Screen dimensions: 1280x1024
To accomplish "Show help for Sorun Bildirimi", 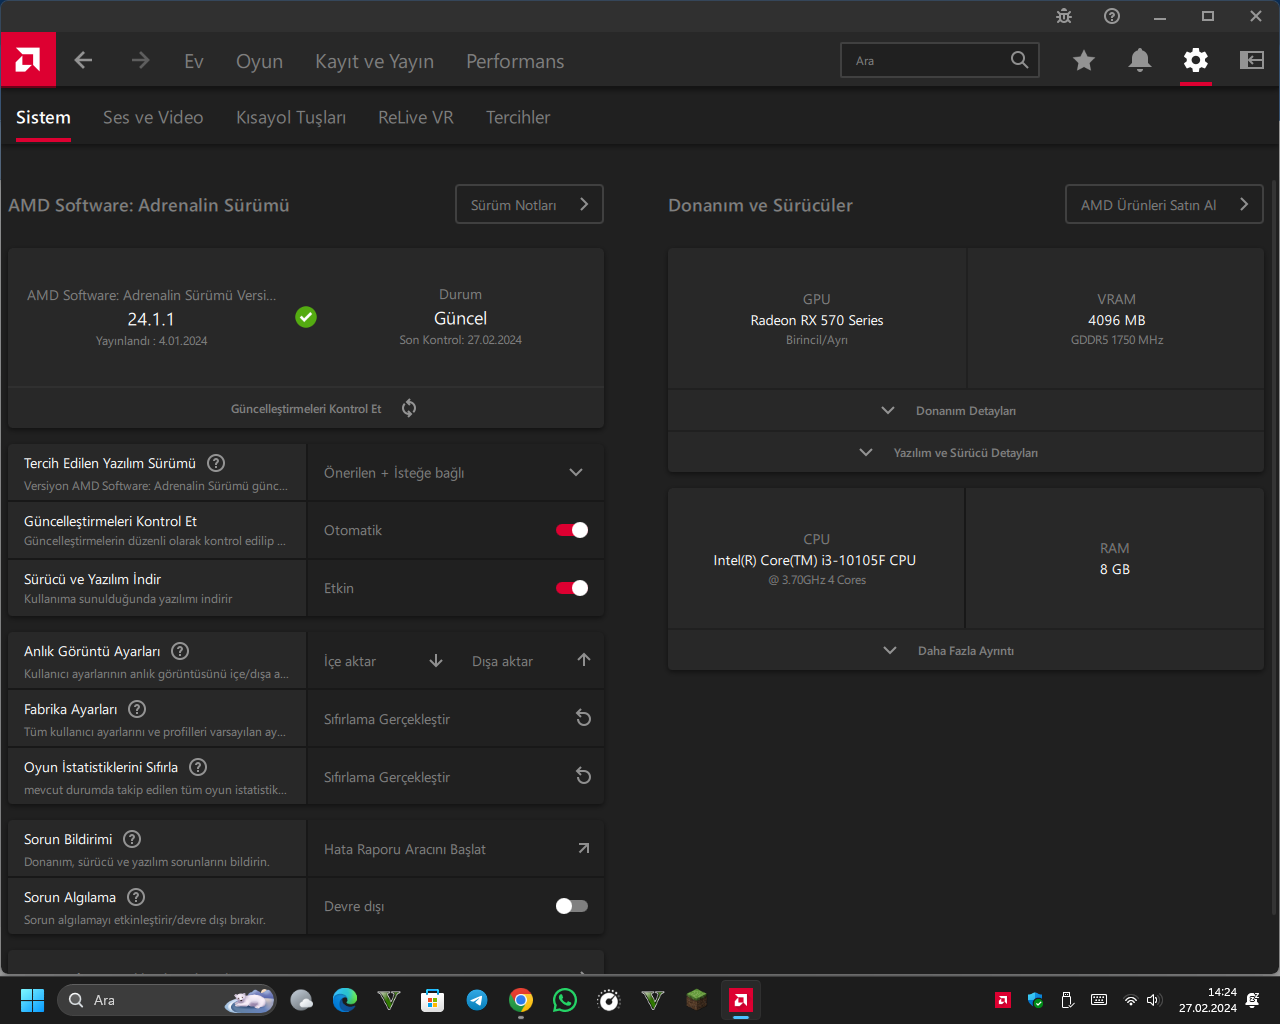I will tap(132, 839).
